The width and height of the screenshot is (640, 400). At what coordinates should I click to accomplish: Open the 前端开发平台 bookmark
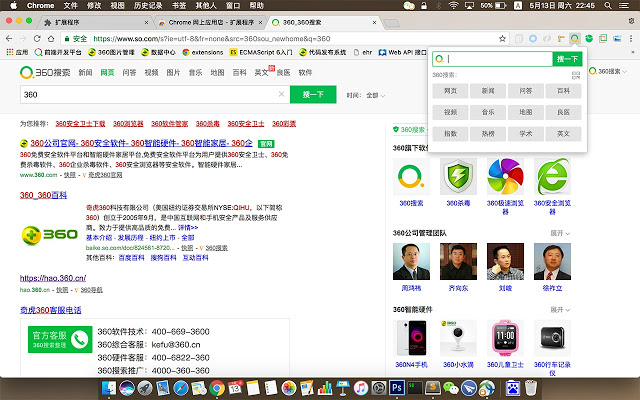pos(58,52)
